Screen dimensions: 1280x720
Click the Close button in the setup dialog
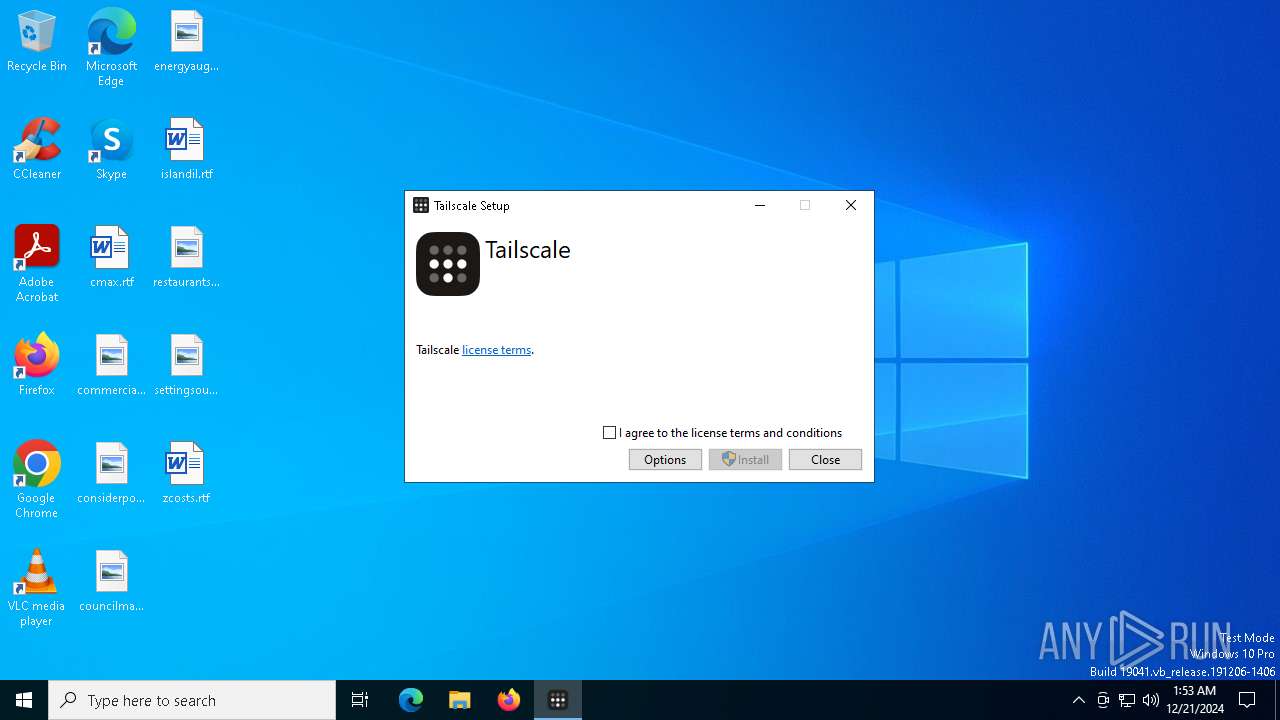pos(825,459)
